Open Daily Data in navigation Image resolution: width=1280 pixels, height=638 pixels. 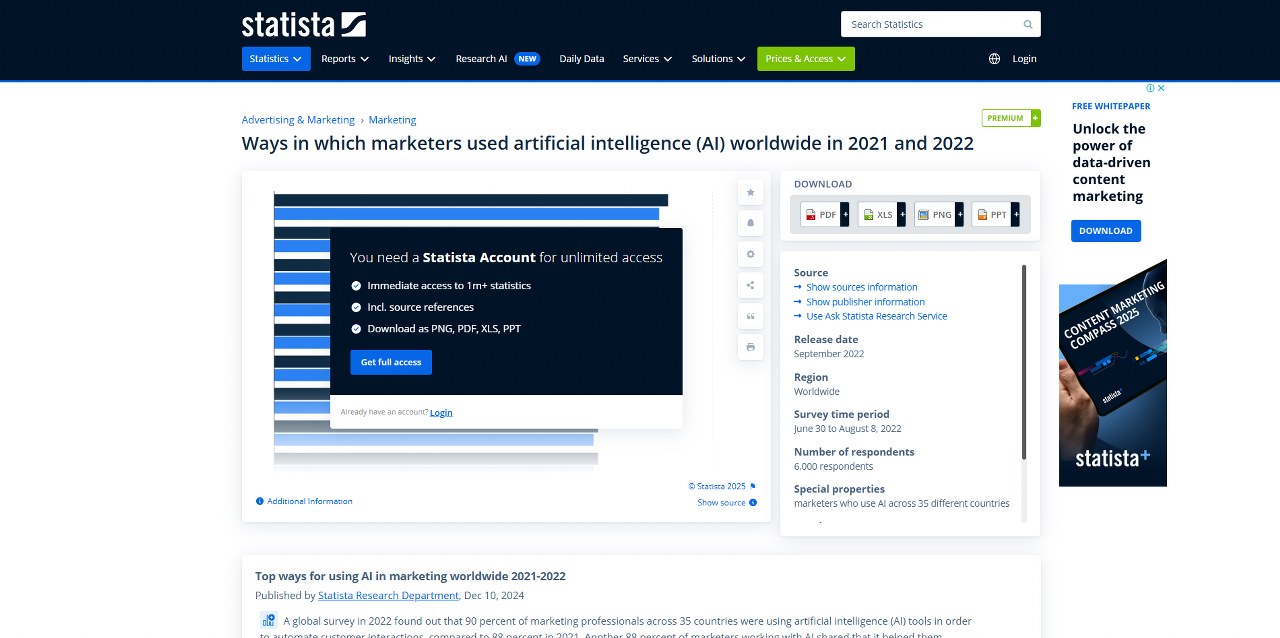tap(582, 59)
